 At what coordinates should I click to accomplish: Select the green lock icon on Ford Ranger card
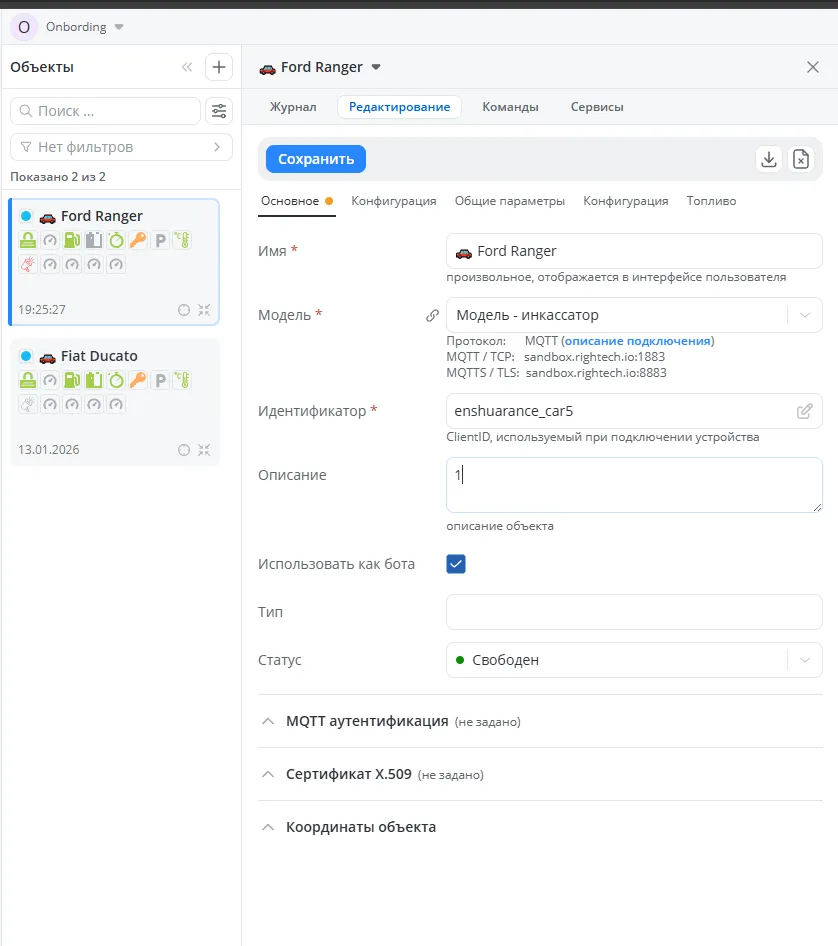[x=28, y=240]
